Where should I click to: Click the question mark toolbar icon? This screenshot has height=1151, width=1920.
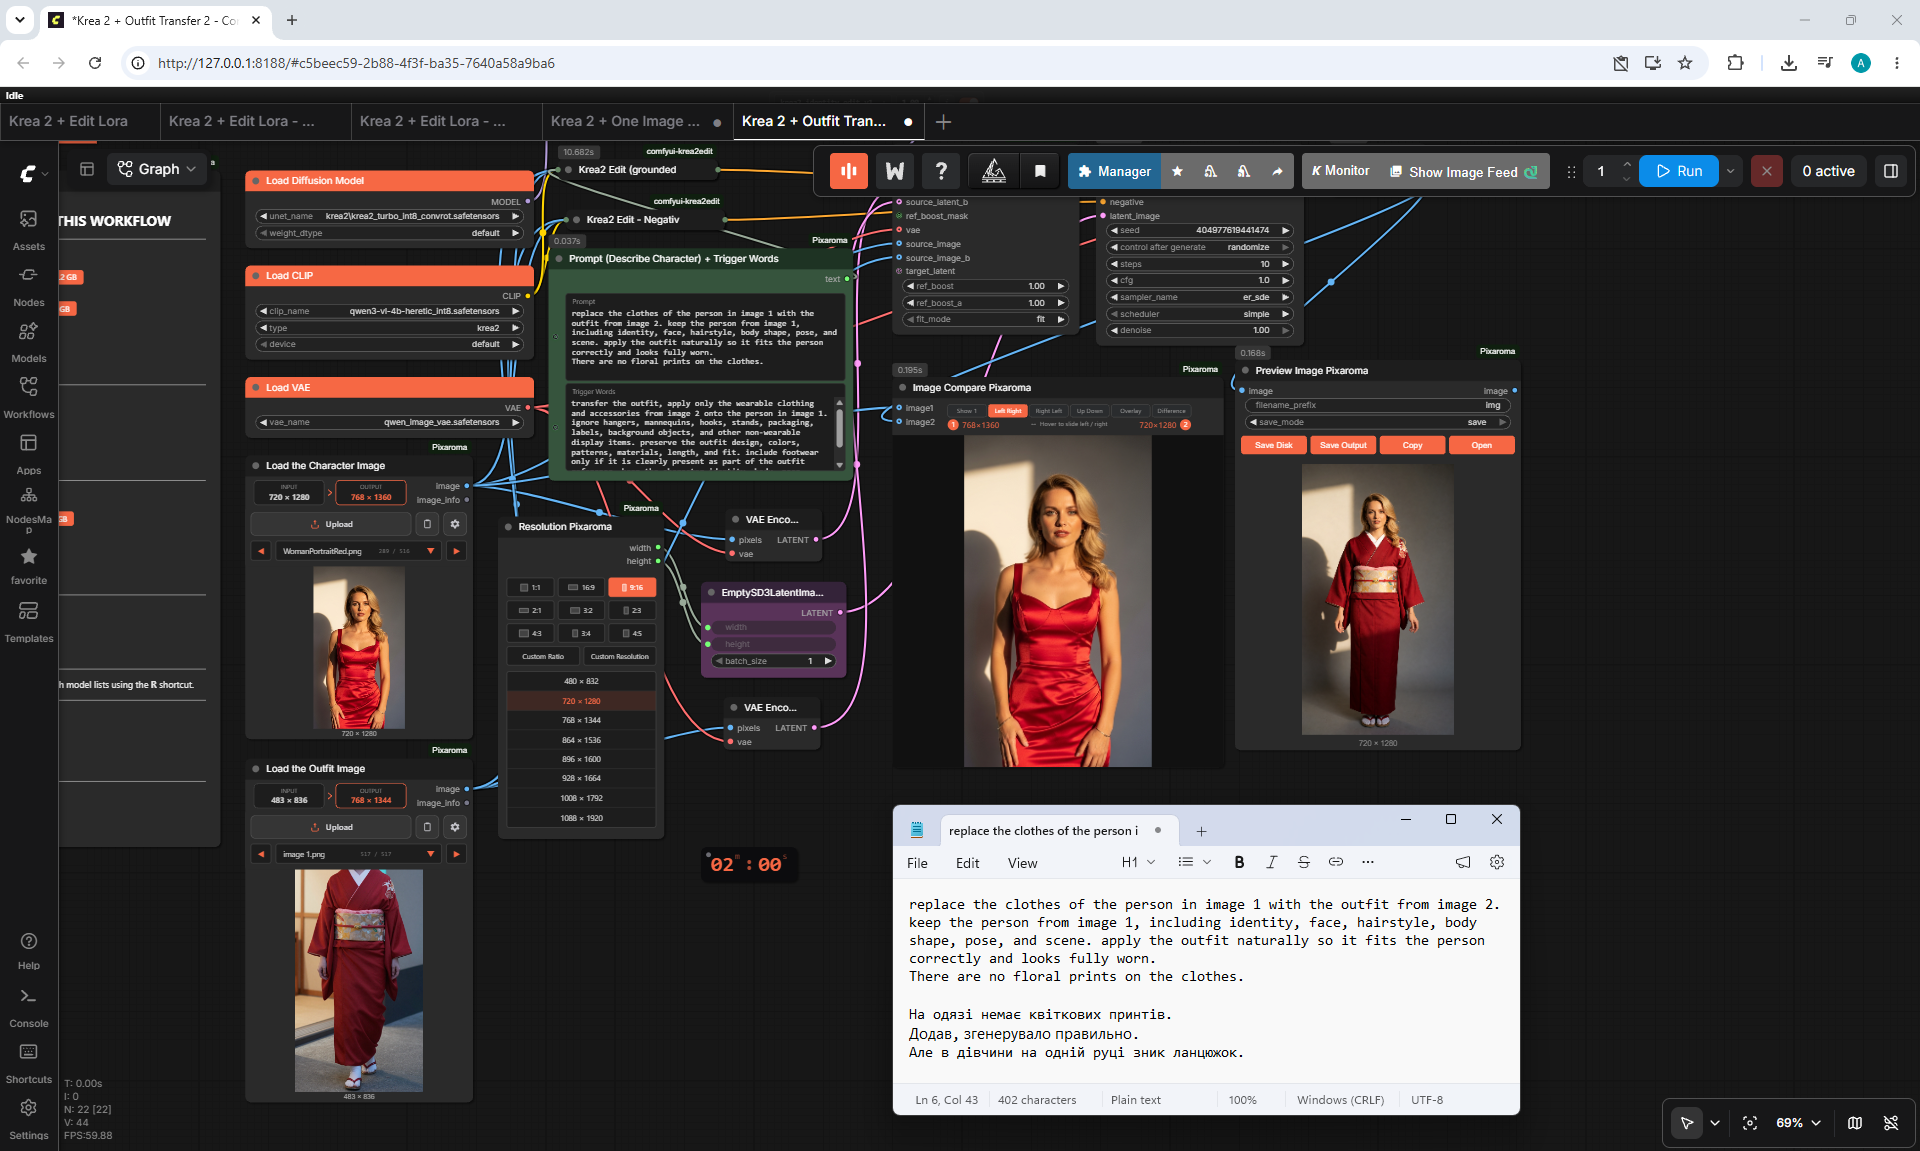pos(941,171)
